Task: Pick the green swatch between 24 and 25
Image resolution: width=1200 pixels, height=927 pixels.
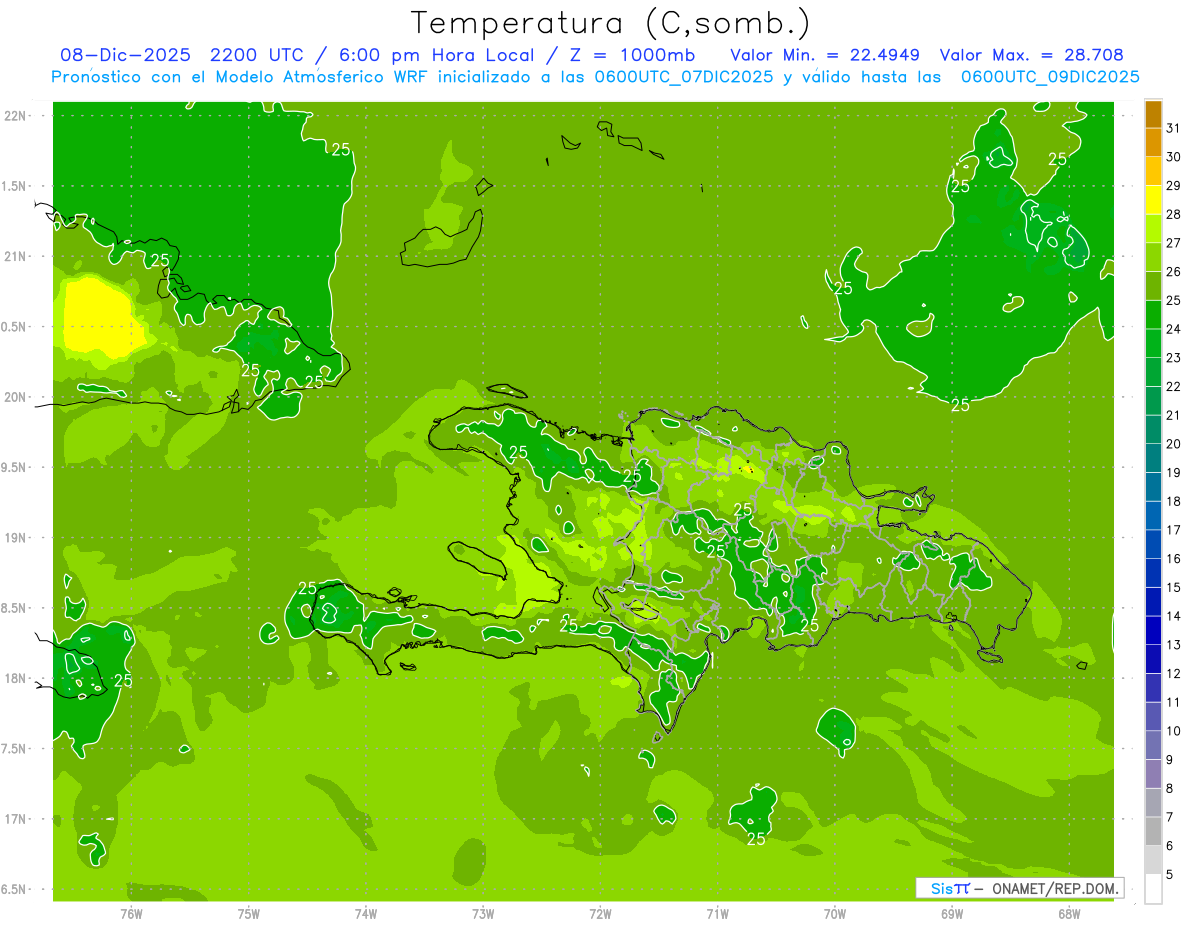Action: click(1153, 315)
